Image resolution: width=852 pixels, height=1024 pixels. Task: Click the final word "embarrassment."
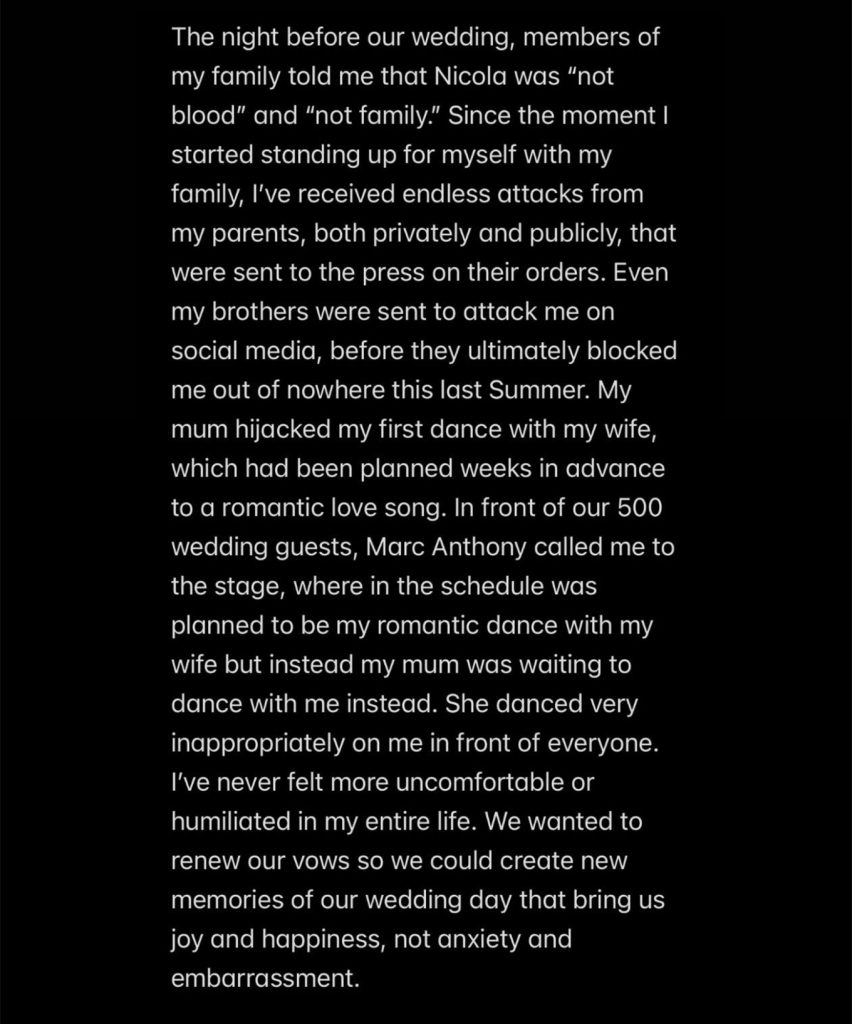point(265,979)
